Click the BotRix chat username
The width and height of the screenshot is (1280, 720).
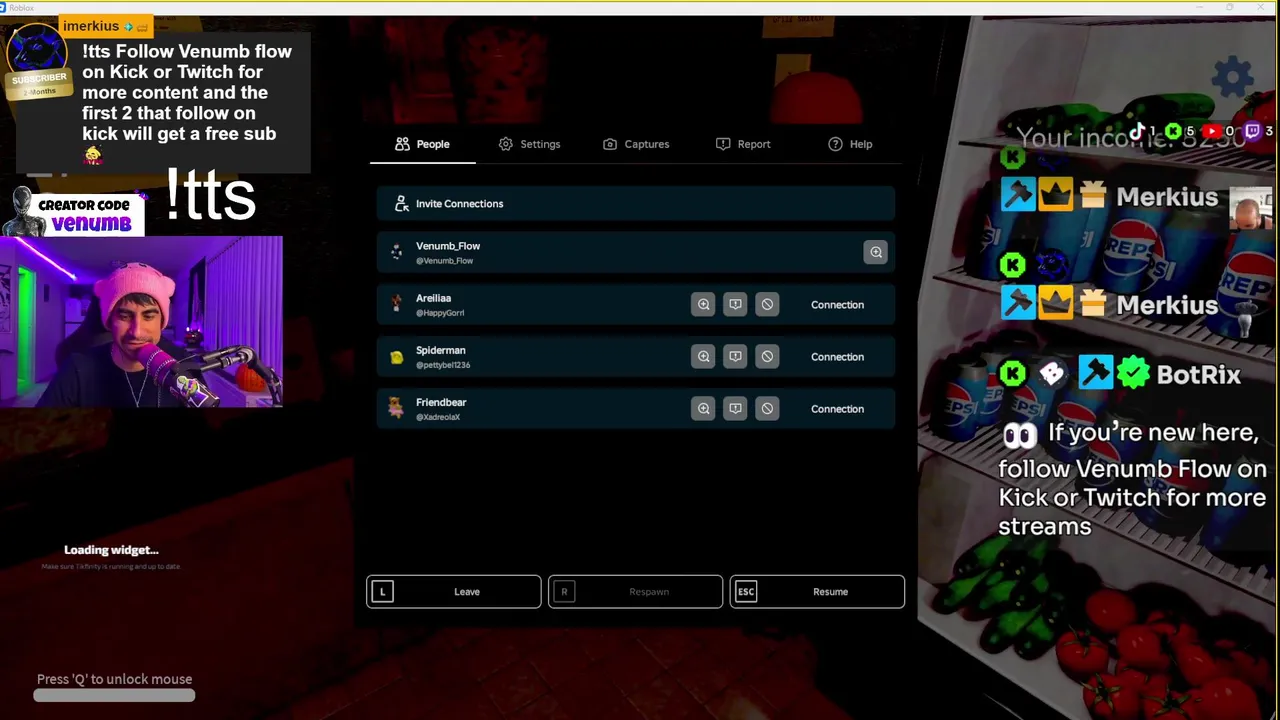click(x=1198, y=375)
